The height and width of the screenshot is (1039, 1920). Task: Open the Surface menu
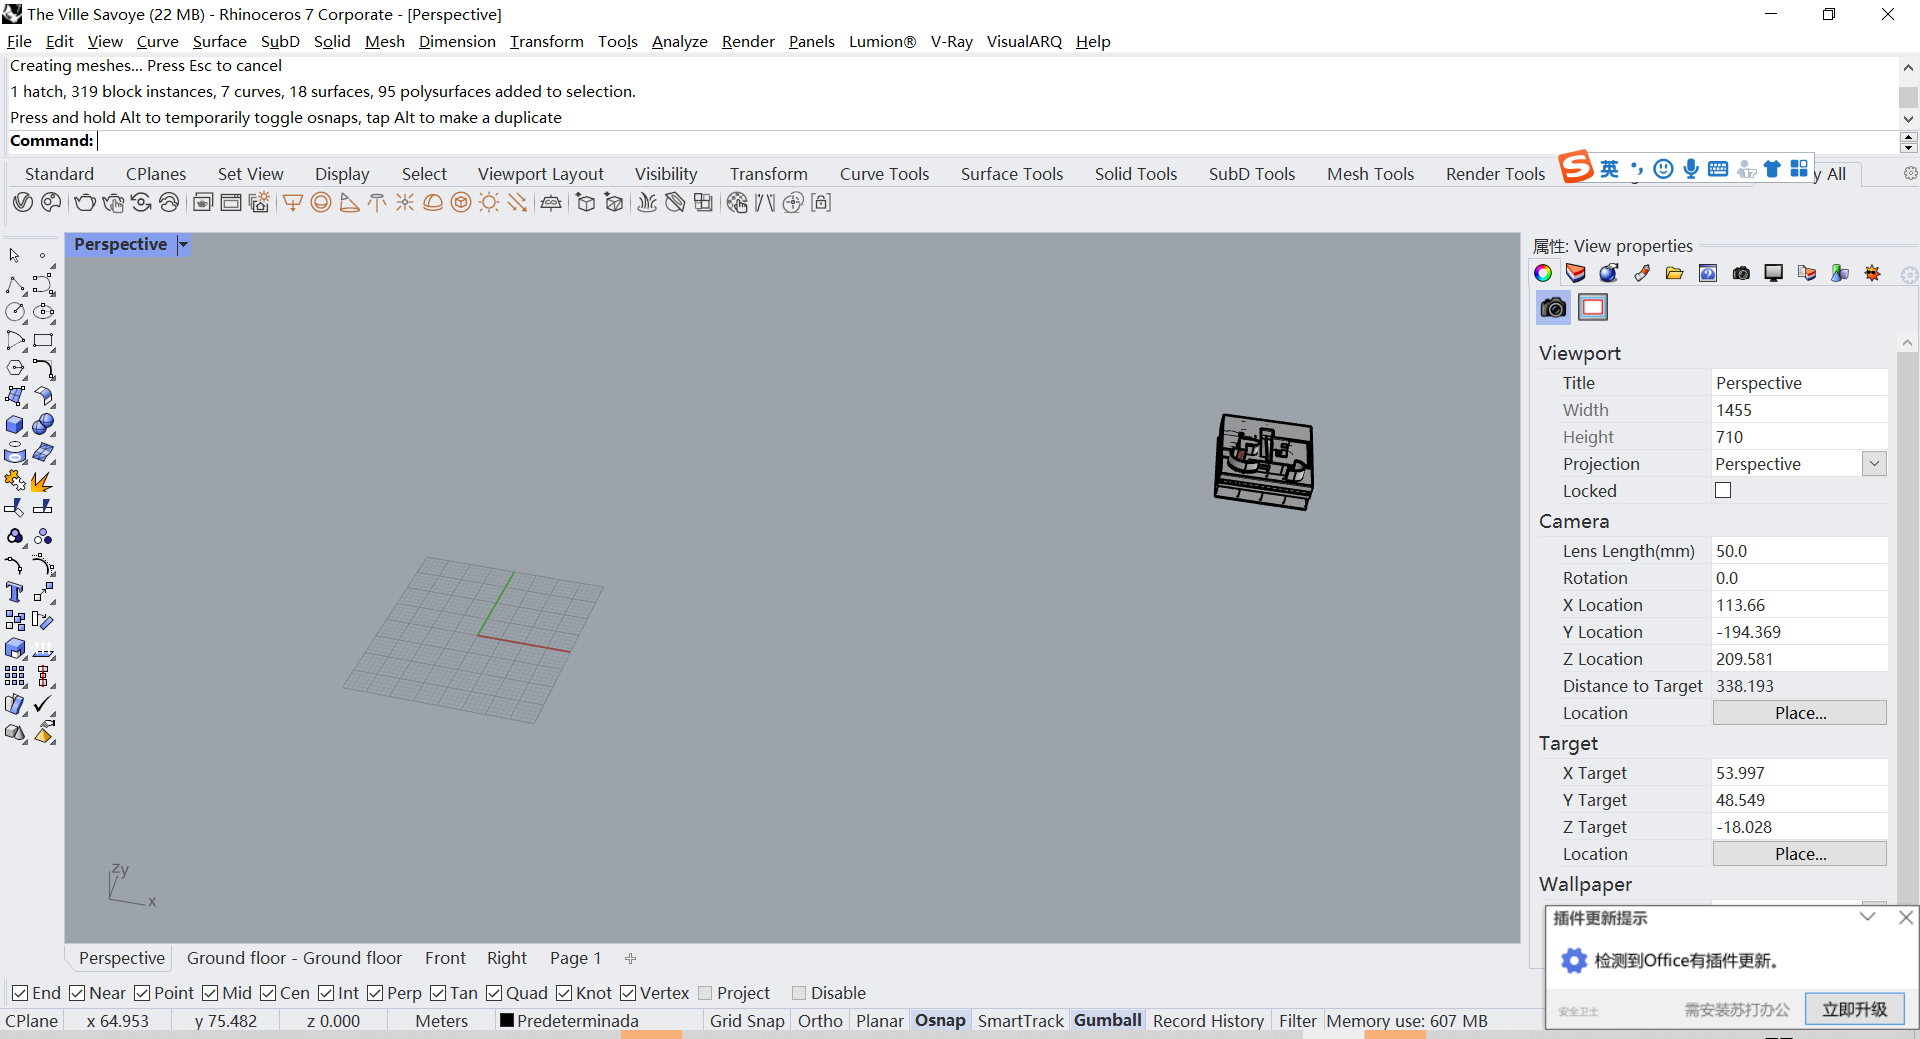coord(219,41)
